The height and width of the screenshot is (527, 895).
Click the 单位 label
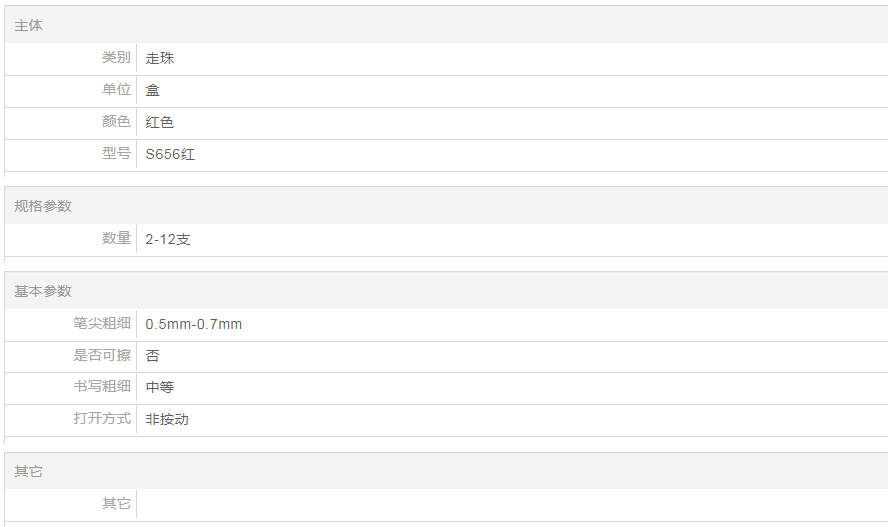pos(116,90)
